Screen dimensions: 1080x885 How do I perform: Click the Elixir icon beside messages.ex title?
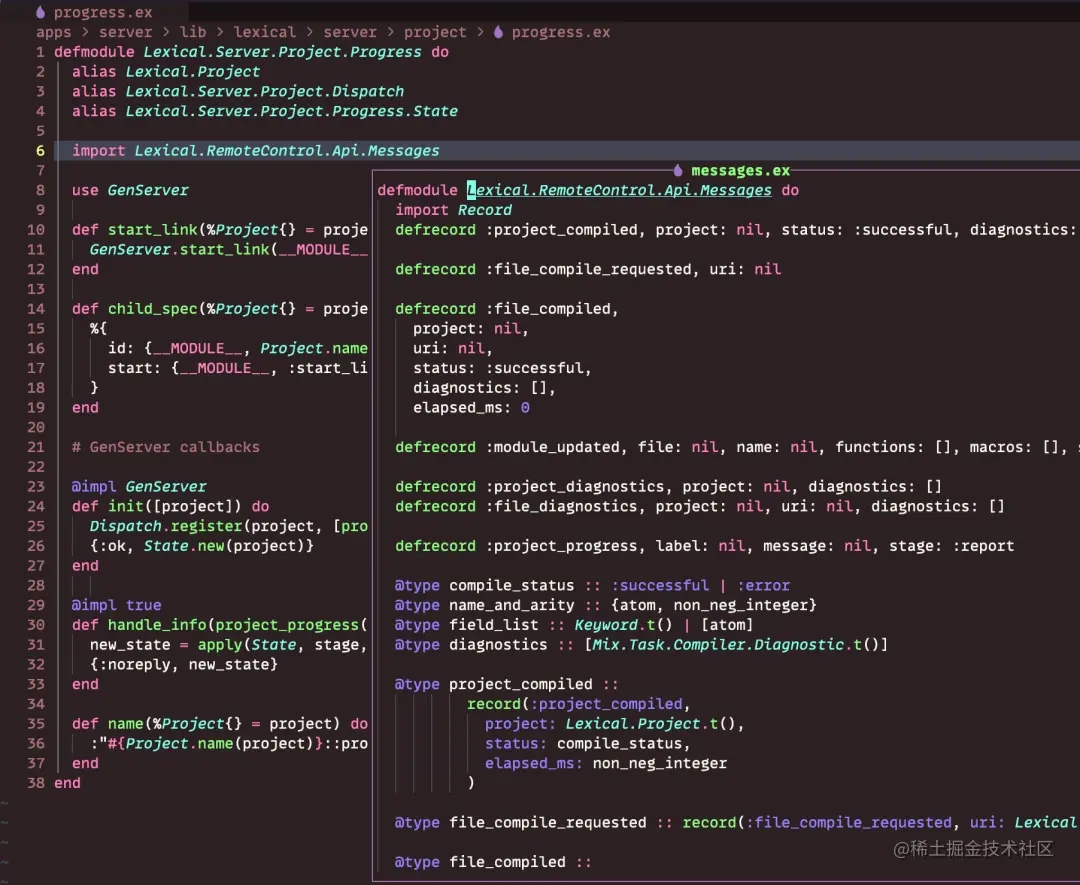[678, 170]
